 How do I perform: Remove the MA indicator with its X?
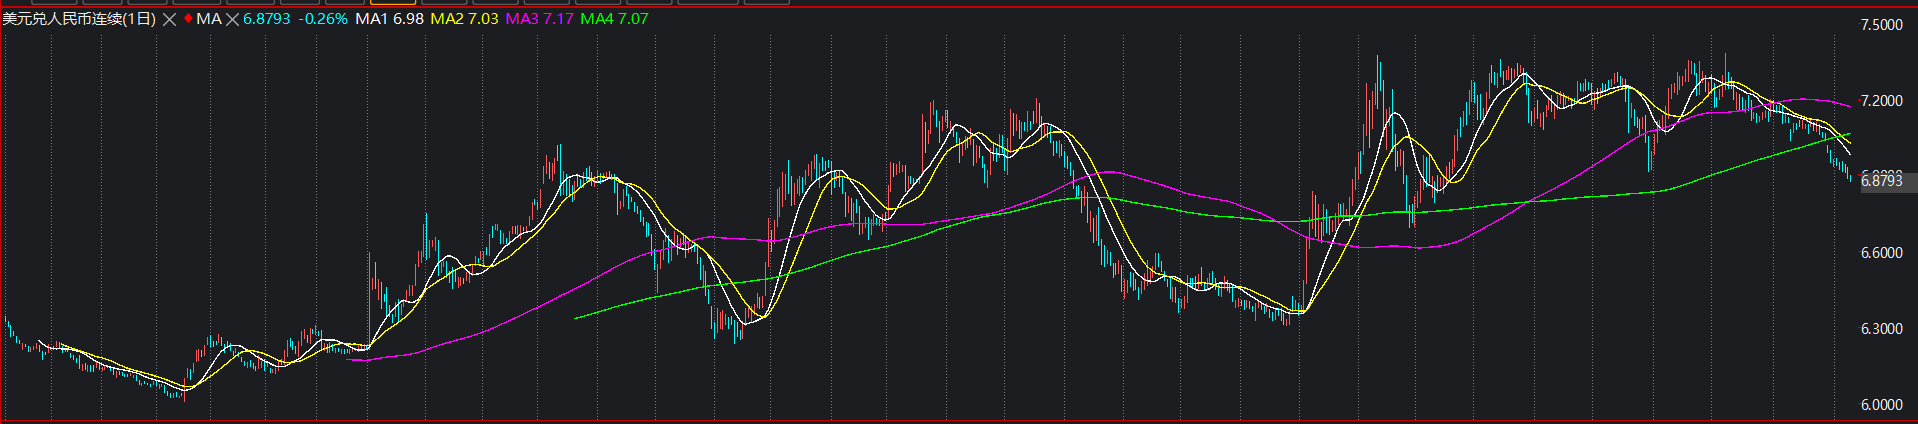(x=232, y=19)
